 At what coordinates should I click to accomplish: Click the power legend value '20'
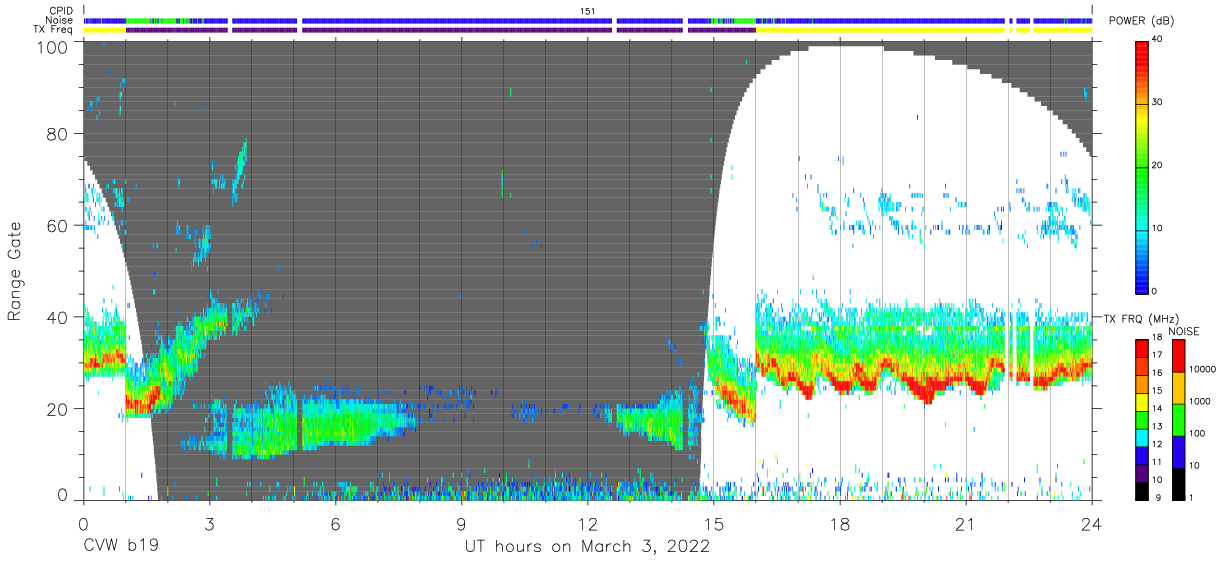point(1158,166)
